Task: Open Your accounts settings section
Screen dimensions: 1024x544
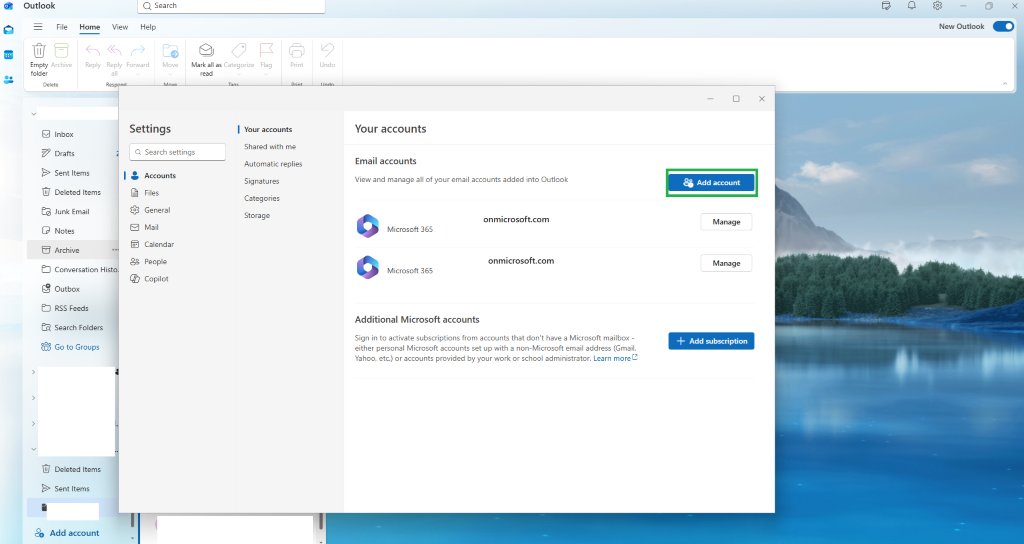Action: tap(268, 129)
